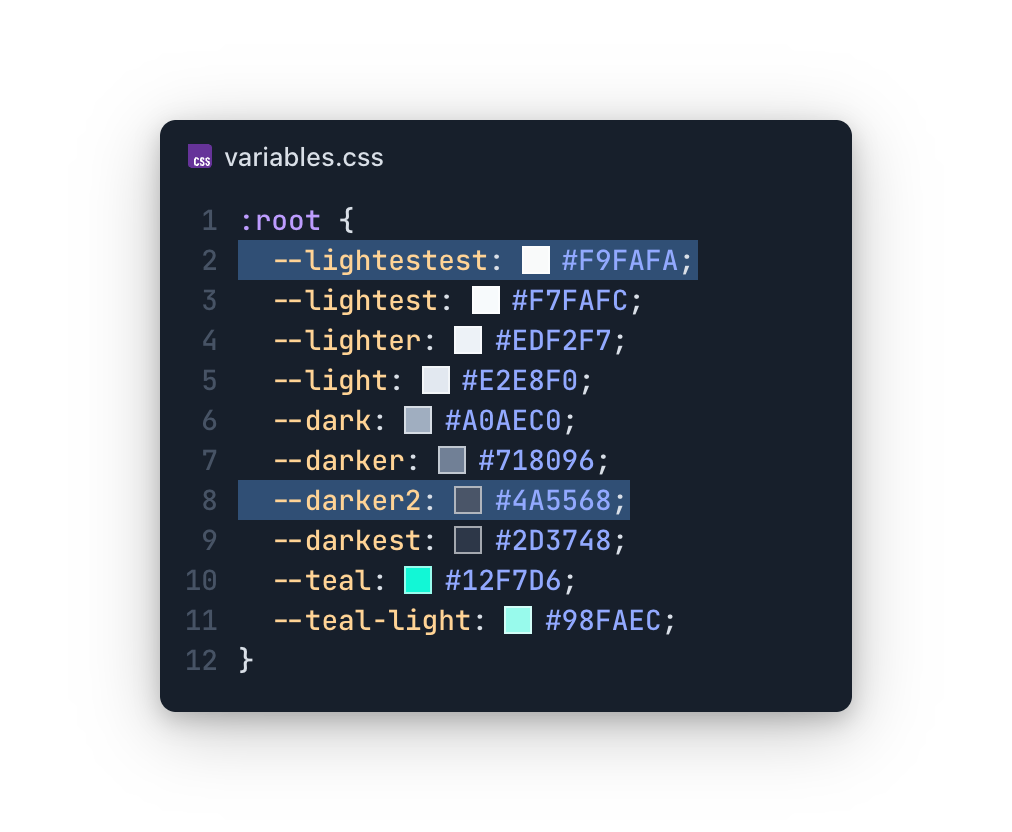
Task: Click the #4A5568 darker2 color swatch
Action: click(x=468, y=500)
